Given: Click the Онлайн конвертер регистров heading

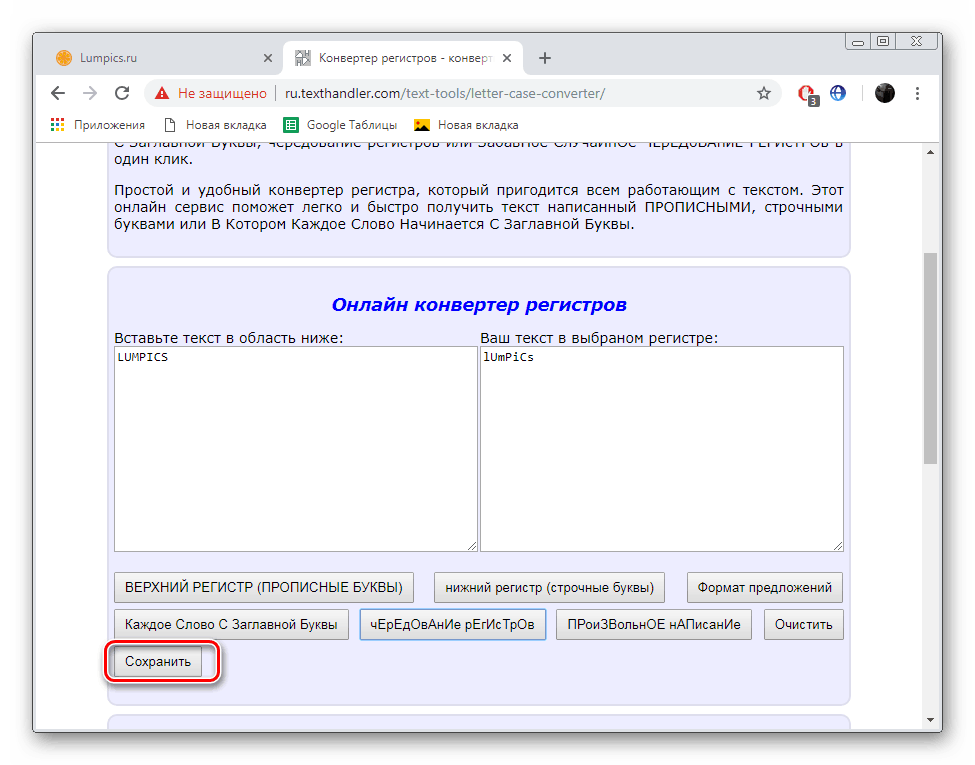Looking at the screenshot, I should tap(479, 305).
